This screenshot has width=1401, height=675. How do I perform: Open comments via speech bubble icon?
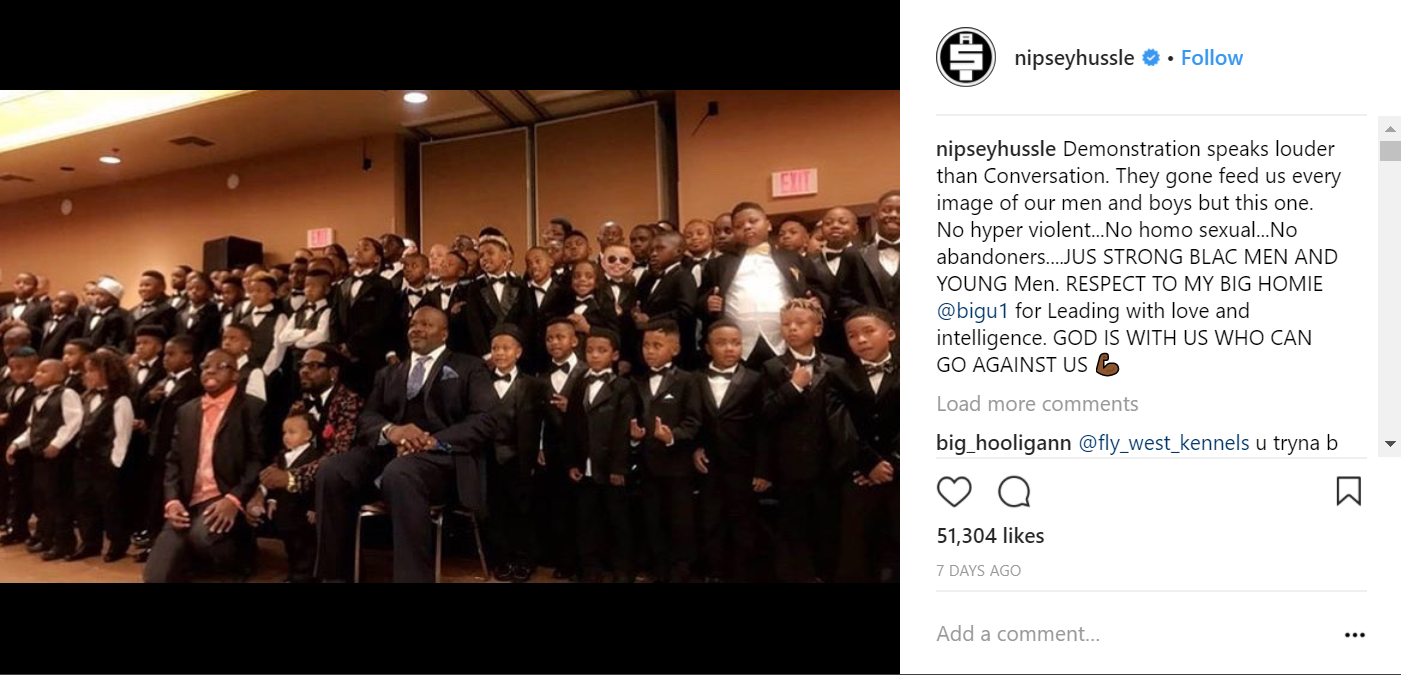tap(1014, 492)
